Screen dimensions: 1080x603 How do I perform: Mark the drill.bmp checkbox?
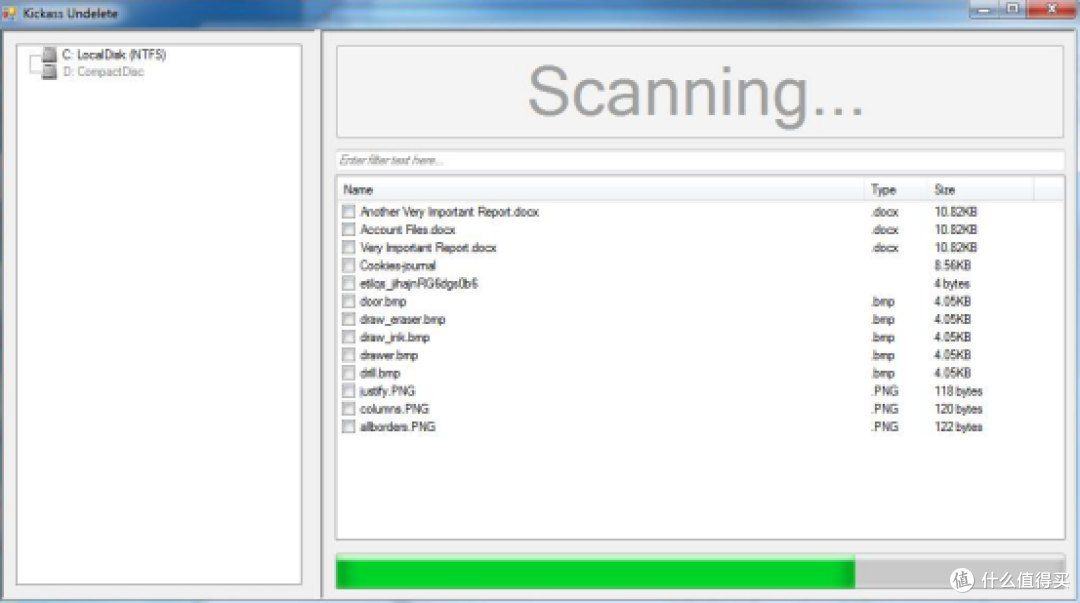[x=349, y=373]
